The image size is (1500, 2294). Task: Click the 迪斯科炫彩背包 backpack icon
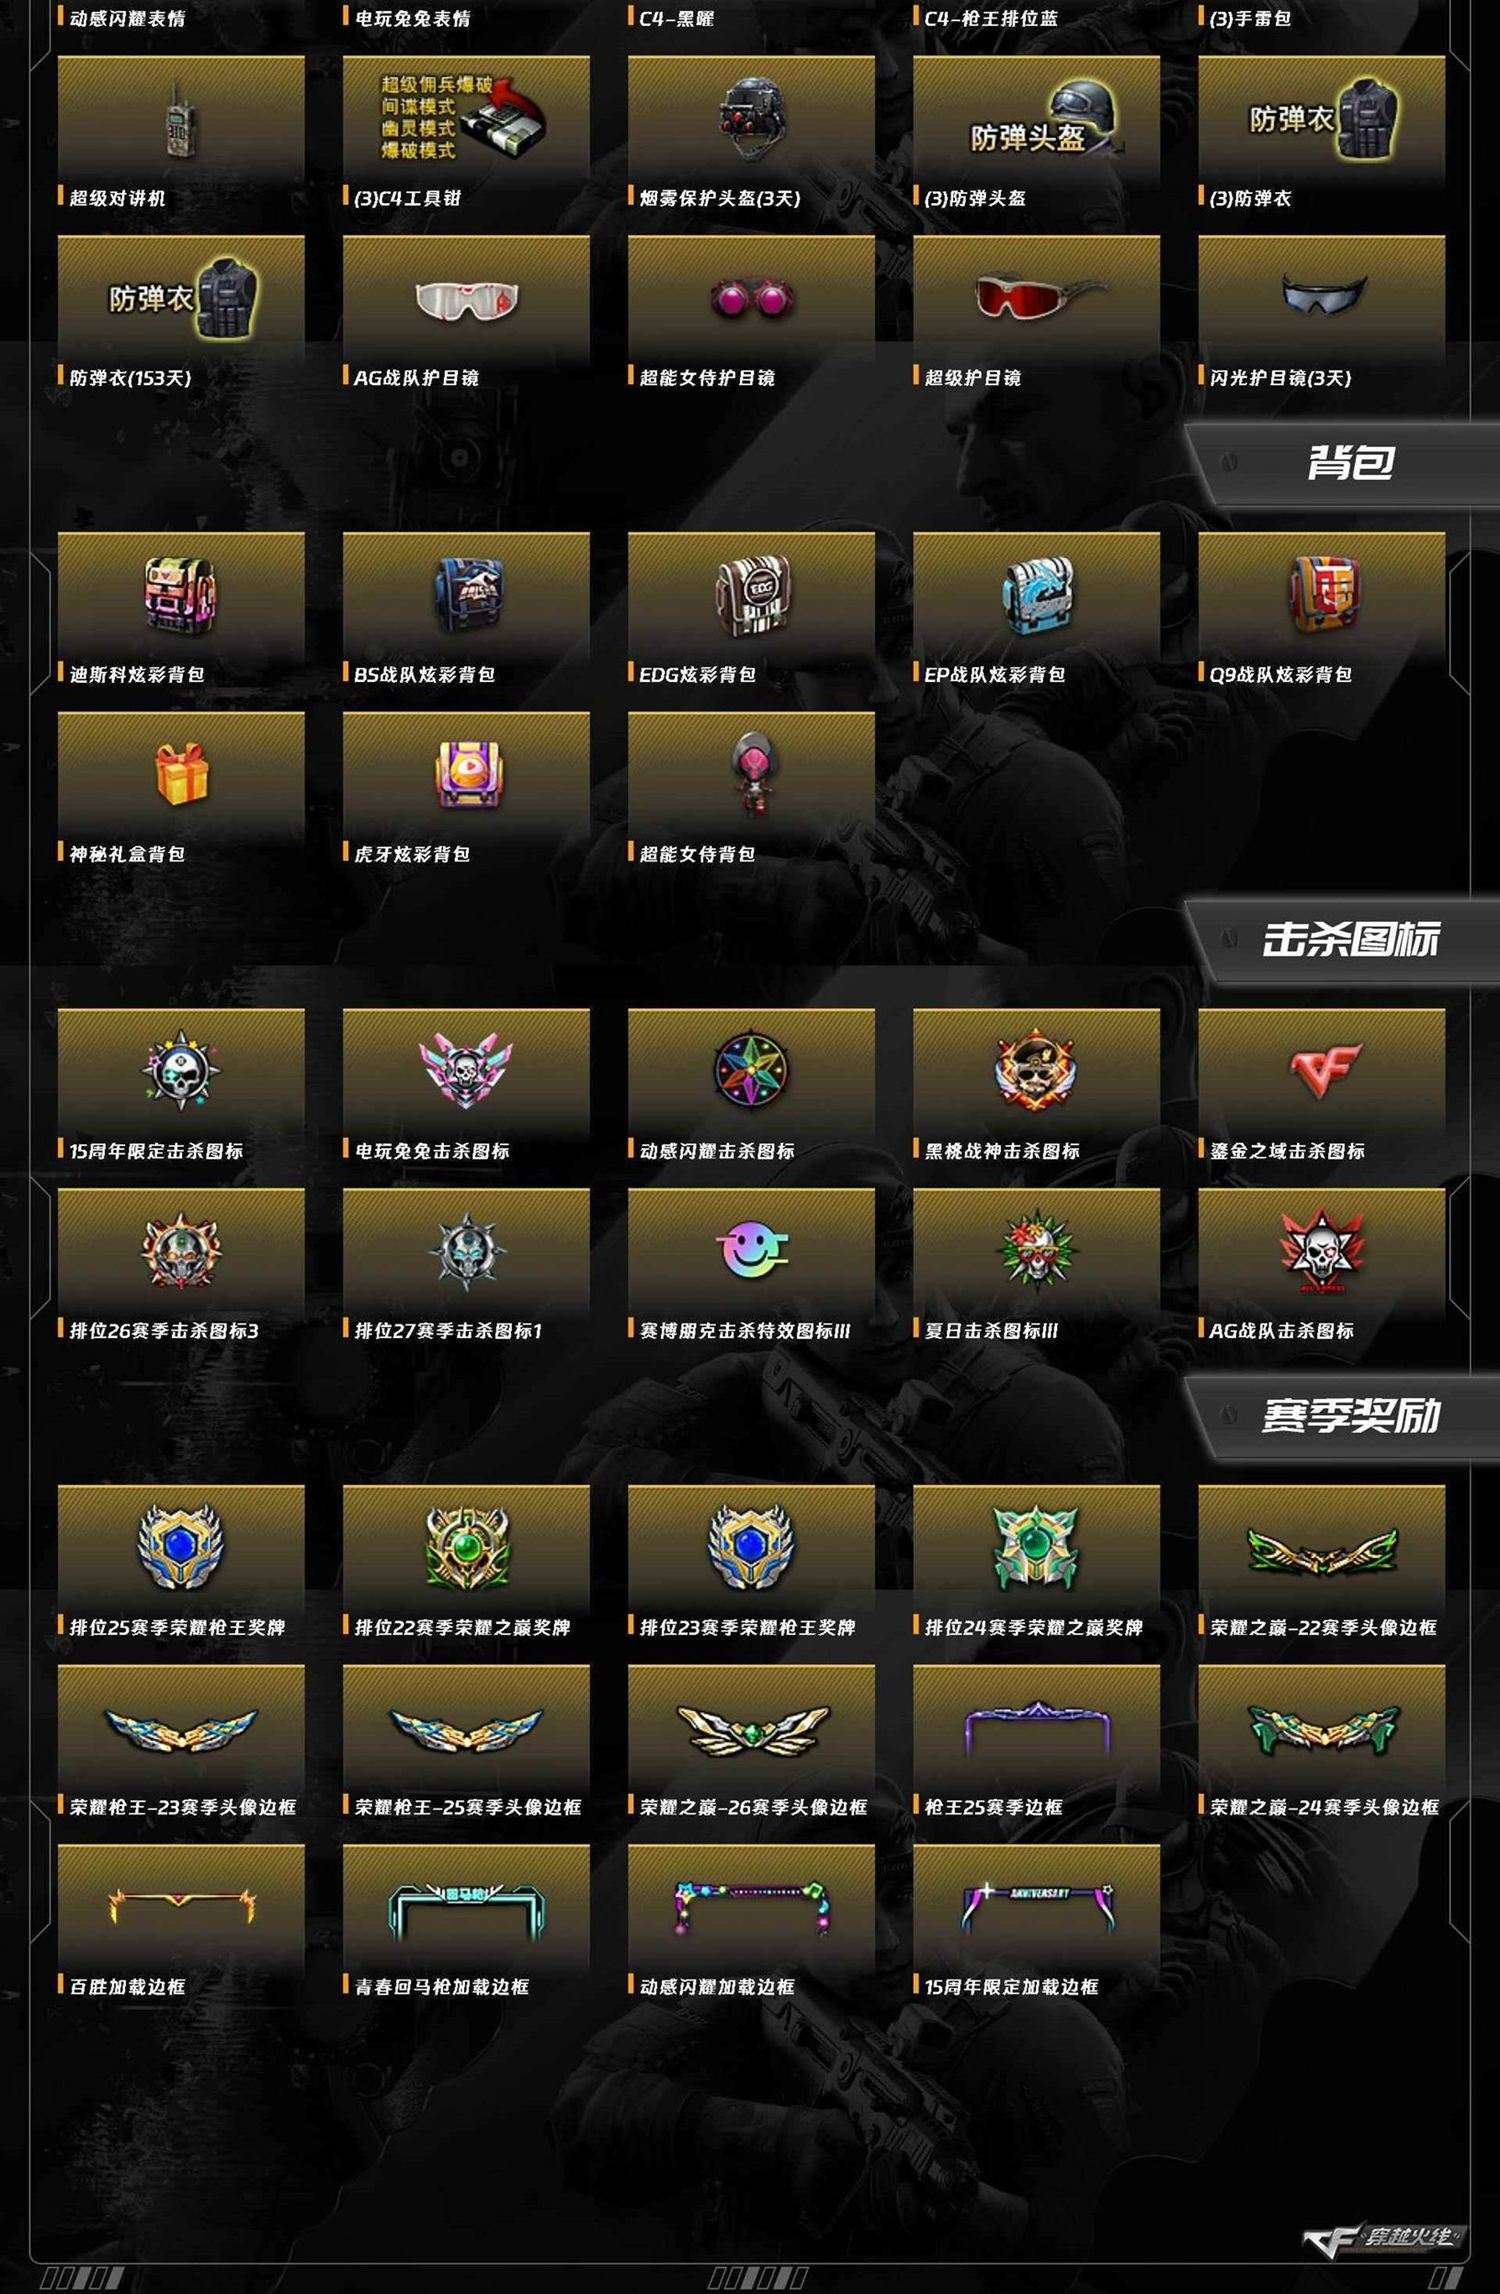pyautogui.click(x=181, y=596)
